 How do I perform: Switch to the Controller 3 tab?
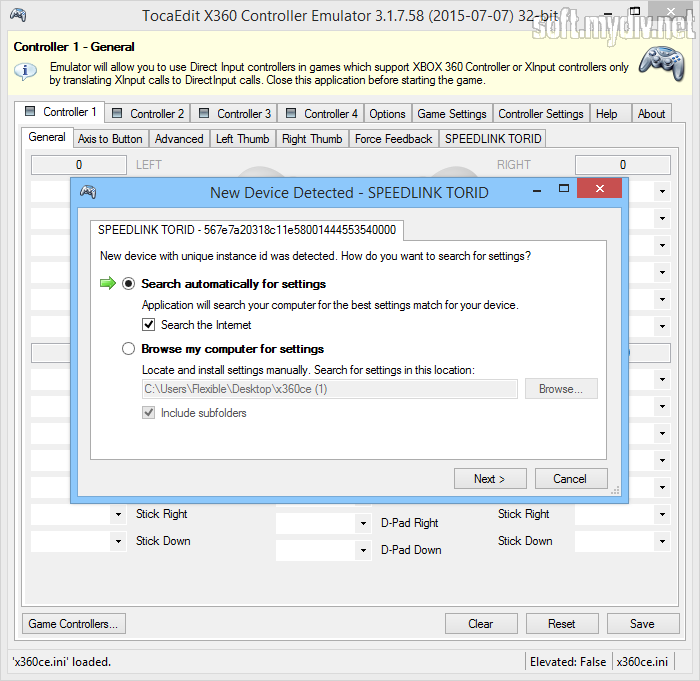click(x=235, y=113)
